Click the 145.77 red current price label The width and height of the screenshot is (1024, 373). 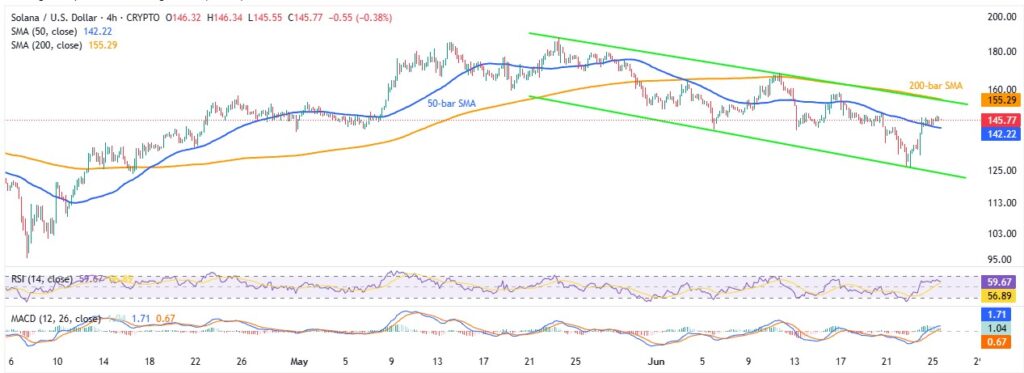[1001, 120]
